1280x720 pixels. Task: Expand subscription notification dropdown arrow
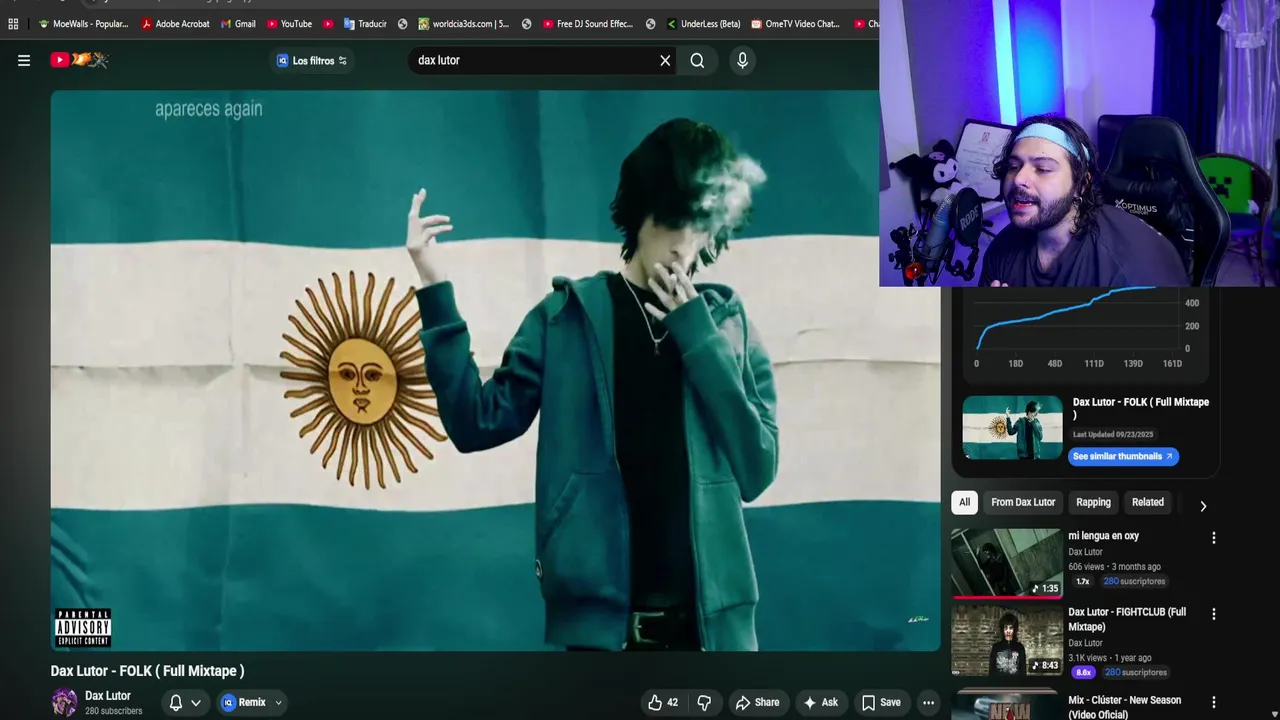click(x=196, y=702)
